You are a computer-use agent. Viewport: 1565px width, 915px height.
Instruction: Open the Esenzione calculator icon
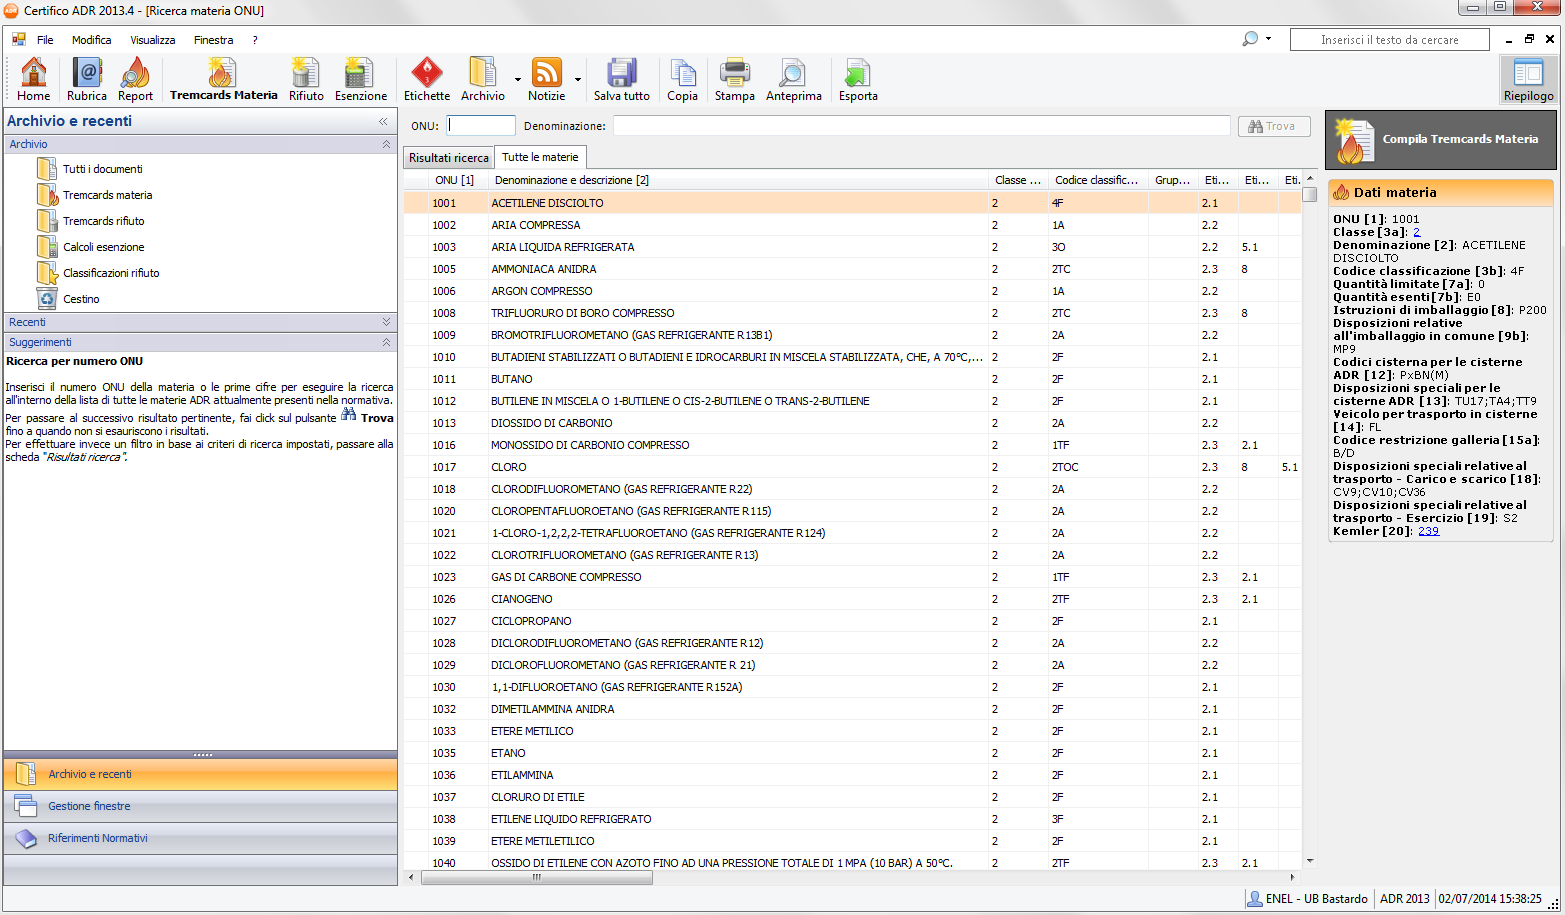coord(360,79)
